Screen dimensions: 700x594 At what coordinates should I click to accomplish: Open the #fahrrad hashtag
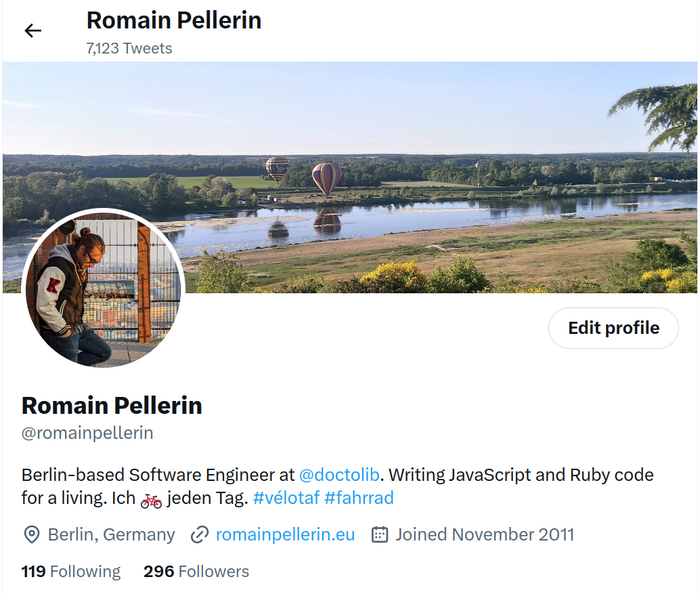(359, 498)
